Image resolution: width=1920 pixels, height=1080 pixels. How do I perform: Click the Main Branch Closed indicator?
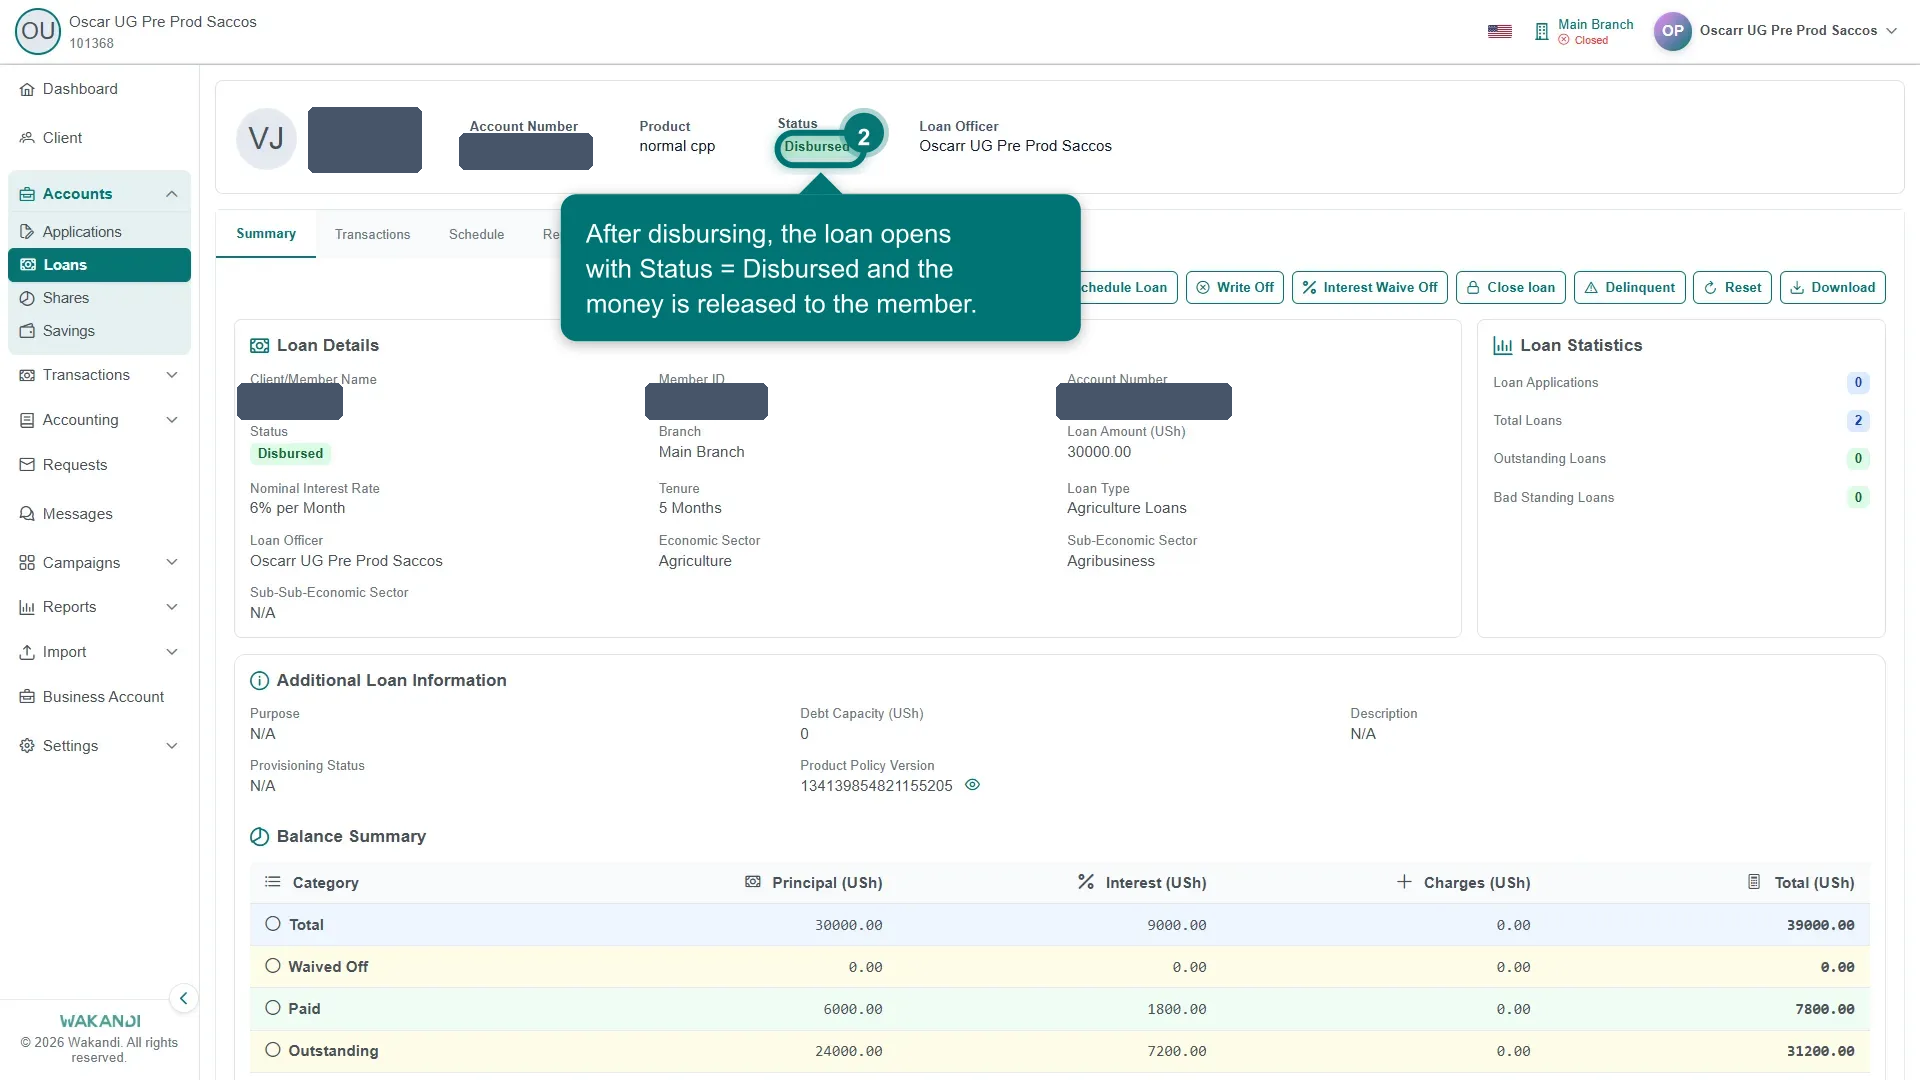click(x=1584, y=31)
